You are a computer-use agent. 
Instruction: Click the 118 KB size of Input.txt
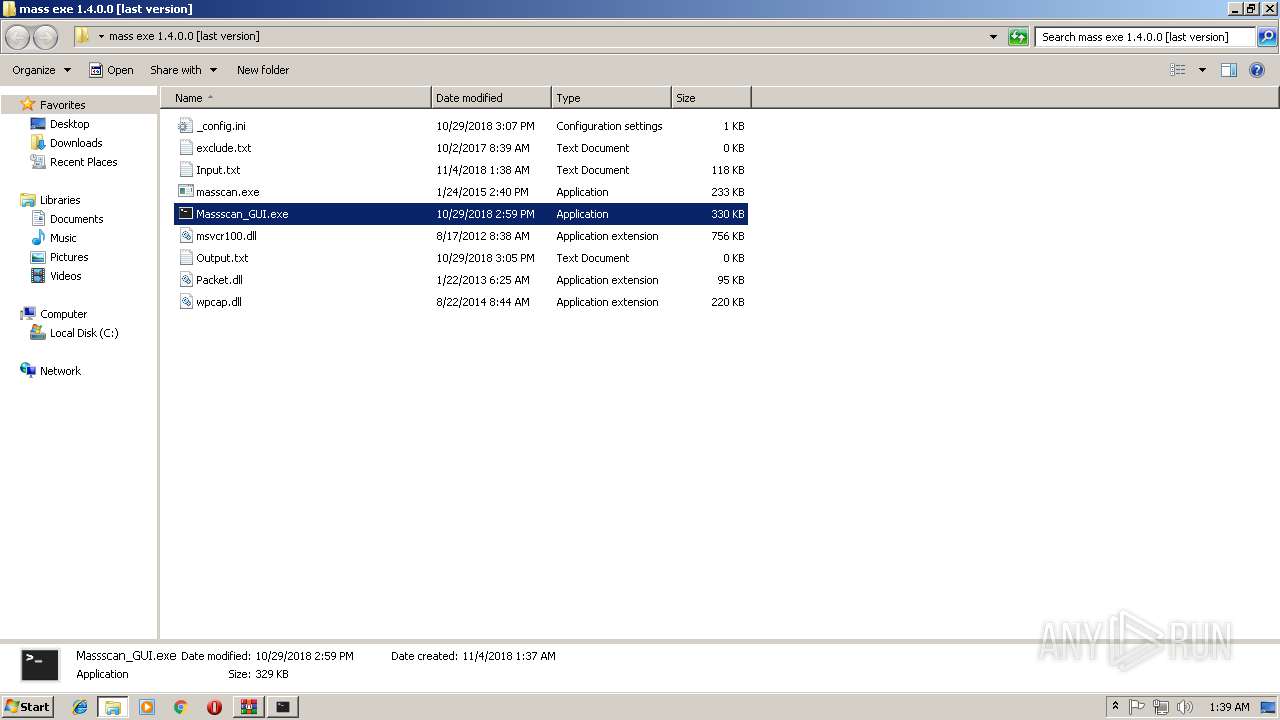[727, 170]
